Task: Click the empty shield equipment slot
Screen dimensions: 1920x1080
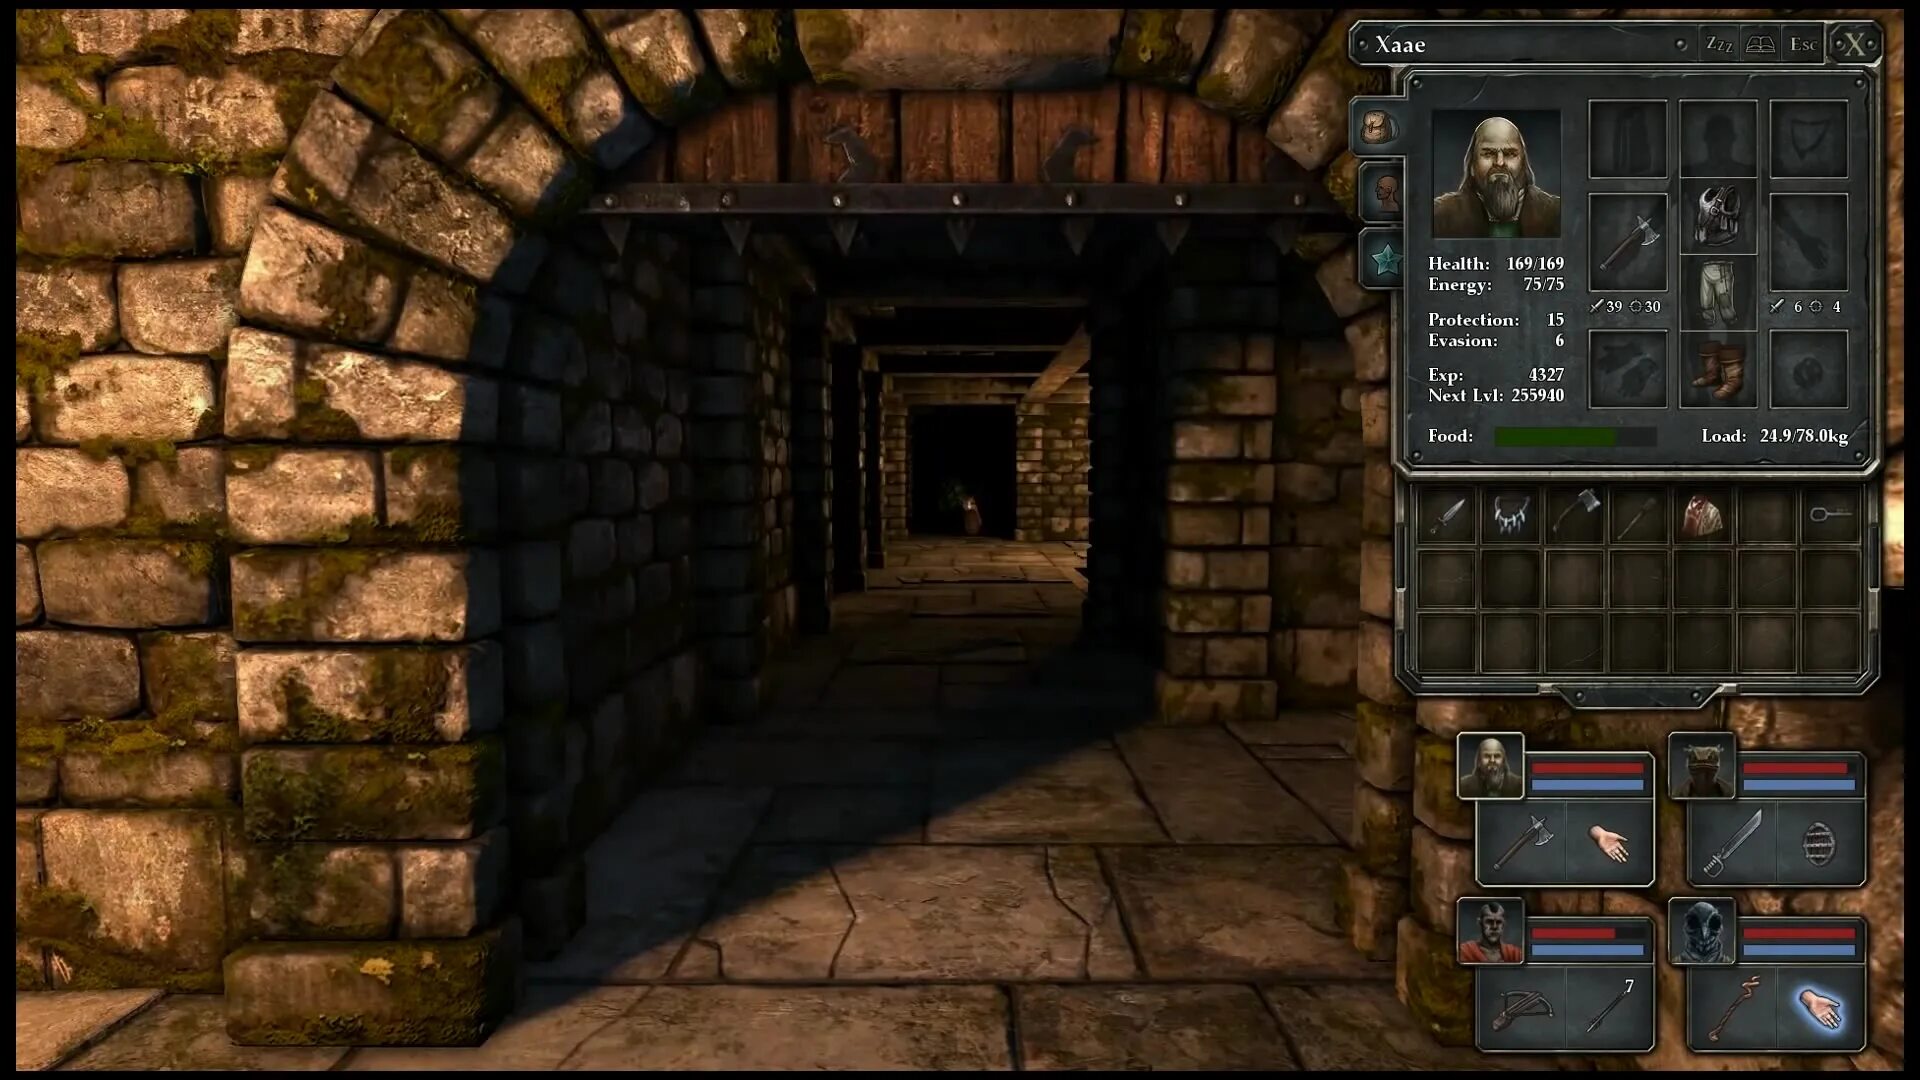Action: click(1808, 140)
